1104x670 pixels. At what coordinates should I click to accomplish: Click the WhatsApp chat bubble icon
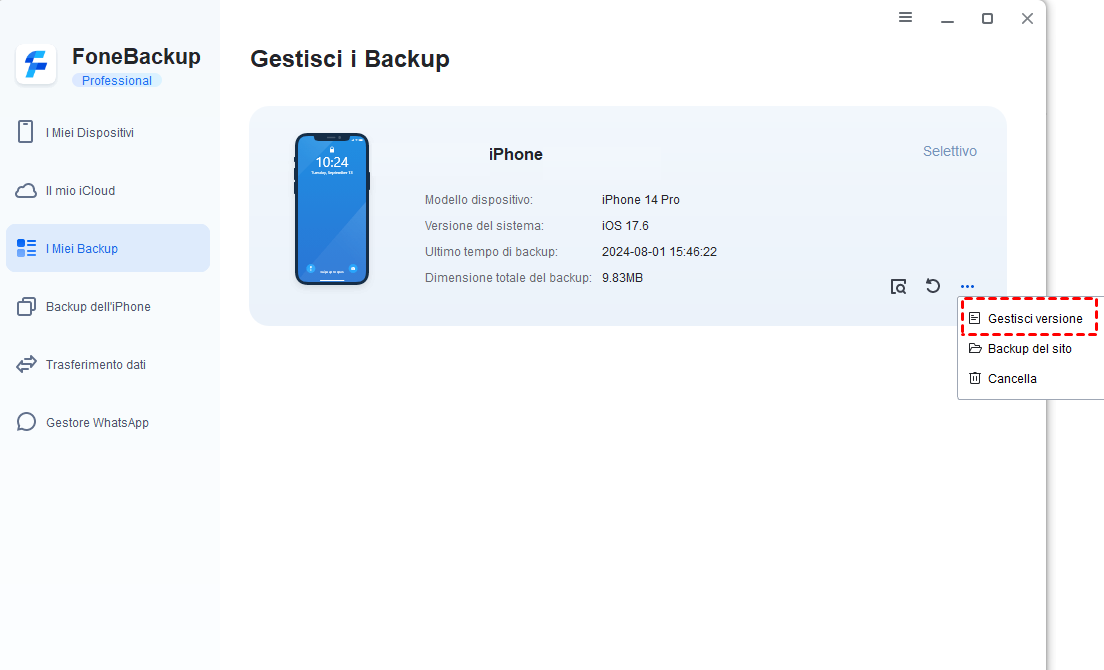coord(26,422)
